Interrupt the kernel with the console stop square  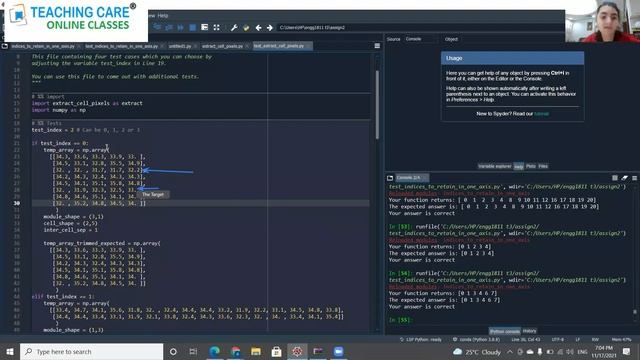tap(615, 178)
